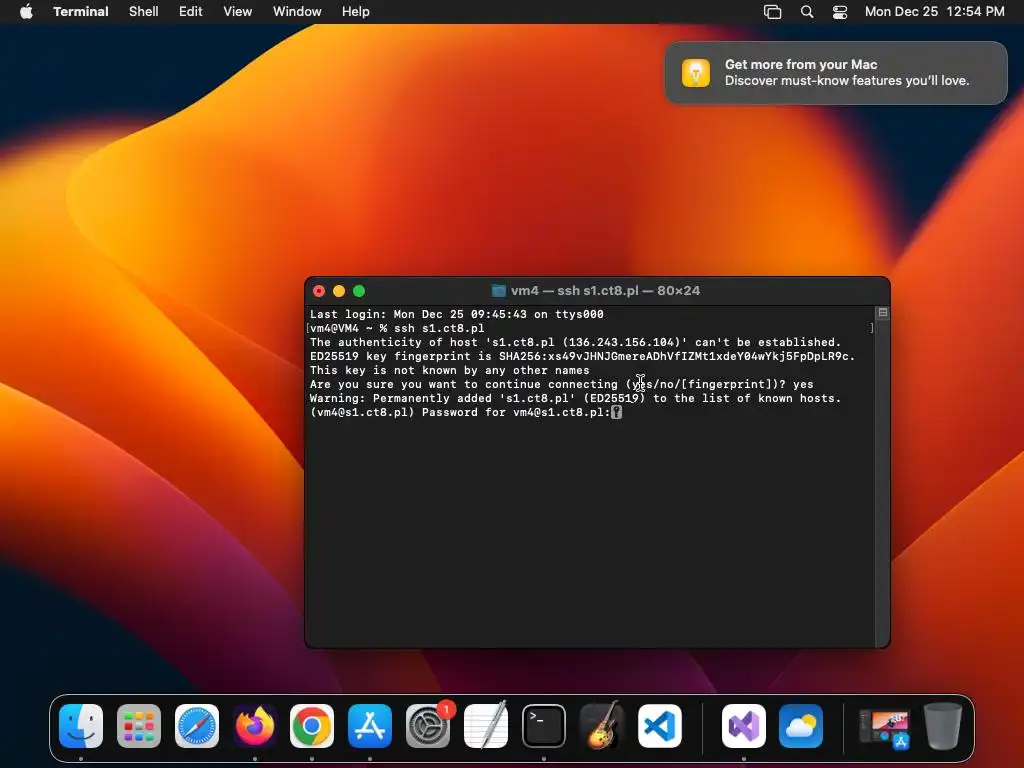Open Visual Studio purple icon in Dock
This screenshot has height=768, width=1024.
(x=744, y=726)
